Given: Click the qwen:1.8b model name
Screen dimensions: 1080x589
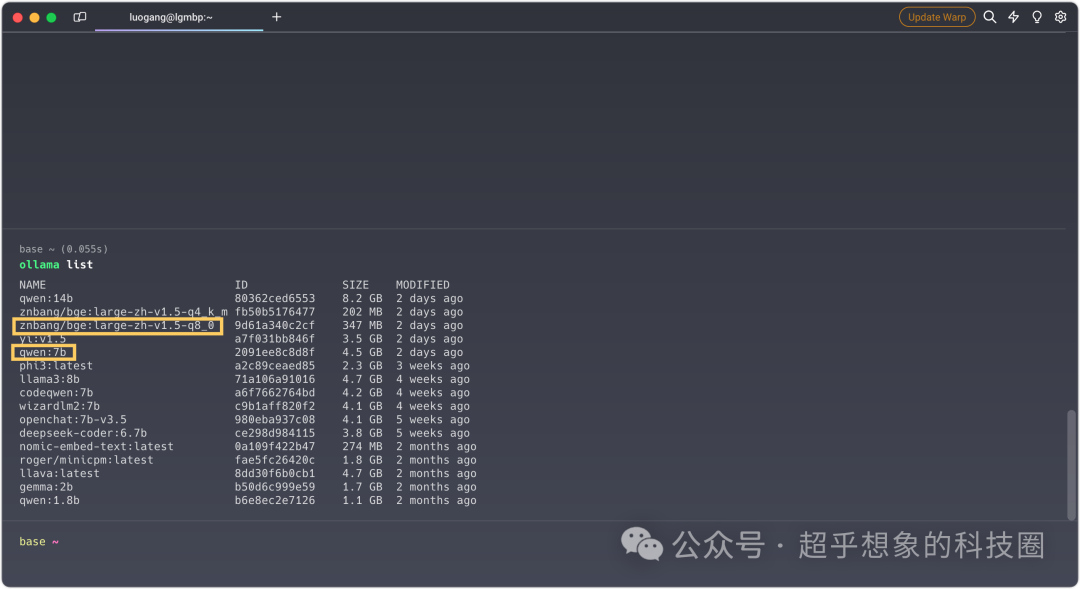Looking at the screenshot, I should [x=50, y=500].
